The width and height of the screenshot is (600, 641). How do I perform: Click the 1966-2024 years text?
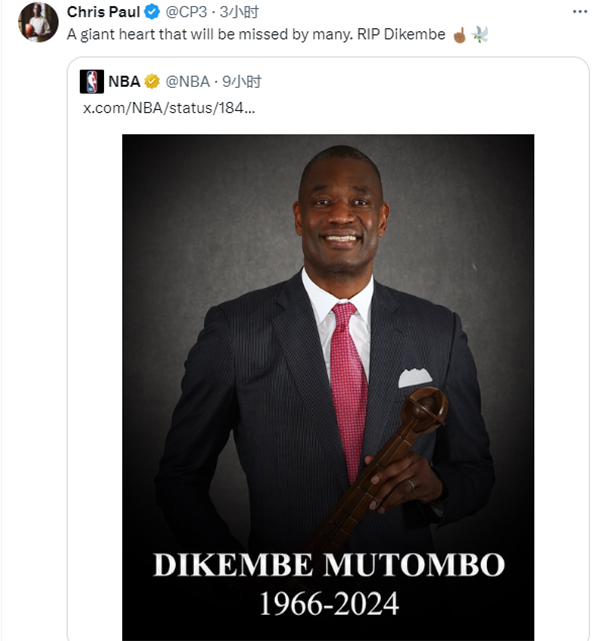328,603
